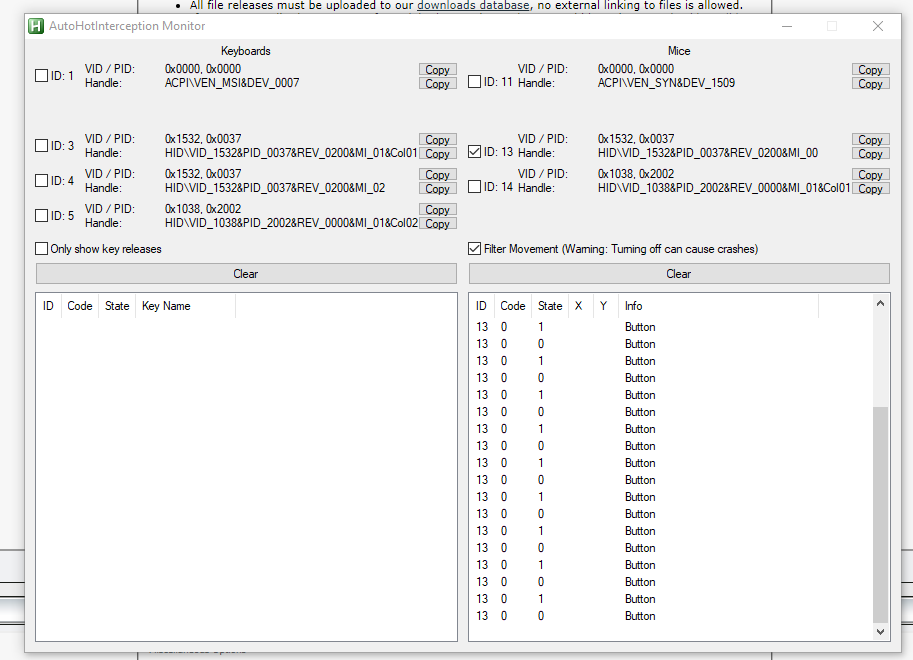This screenshot has width=913, height=660.
Task: Copy handle of keyboard ID 5
Action: (437, 223)
